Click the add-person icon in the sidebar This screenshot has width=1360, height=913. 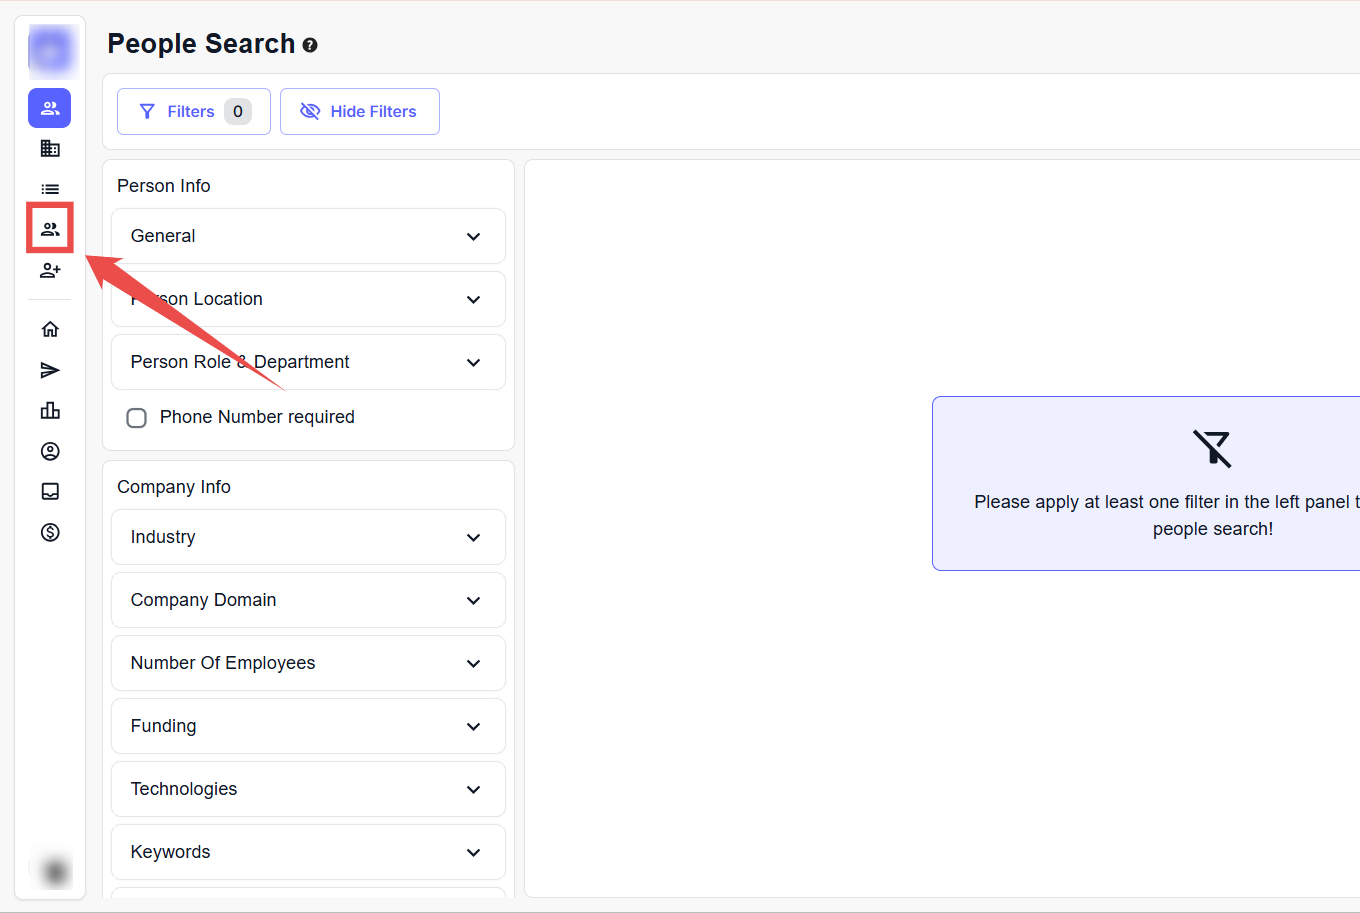tap(50, 270)
